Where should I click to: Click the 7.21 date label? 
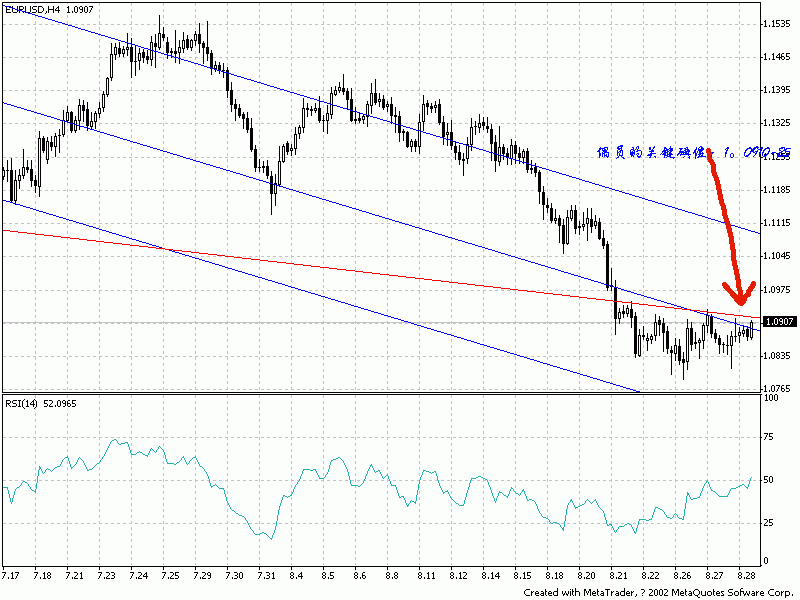tap(74, 576)
